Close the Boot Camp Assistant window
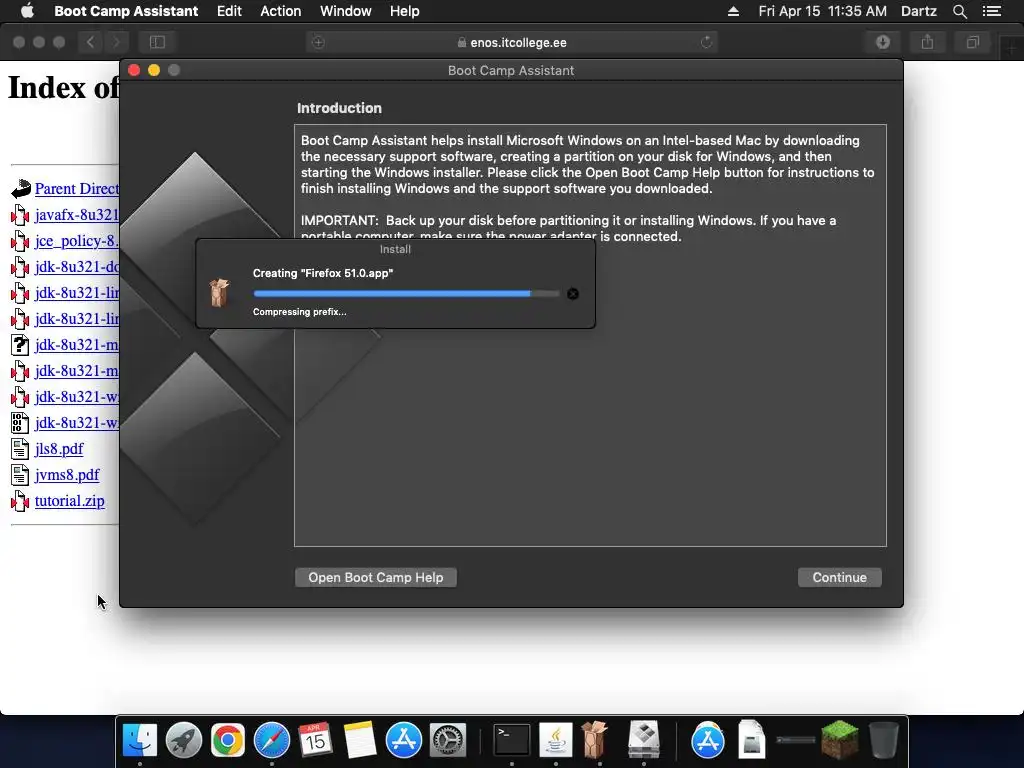Viewport: 1024px width, 768px height. [134, 70]
